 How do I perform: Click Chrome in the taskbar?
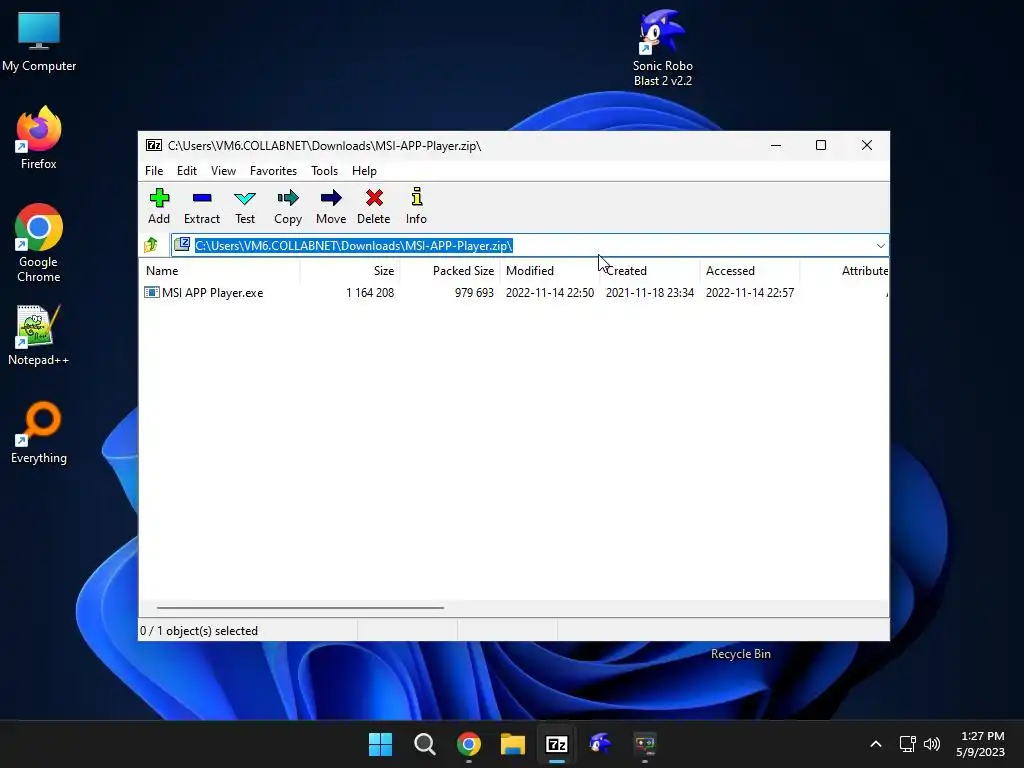(469, 744)
